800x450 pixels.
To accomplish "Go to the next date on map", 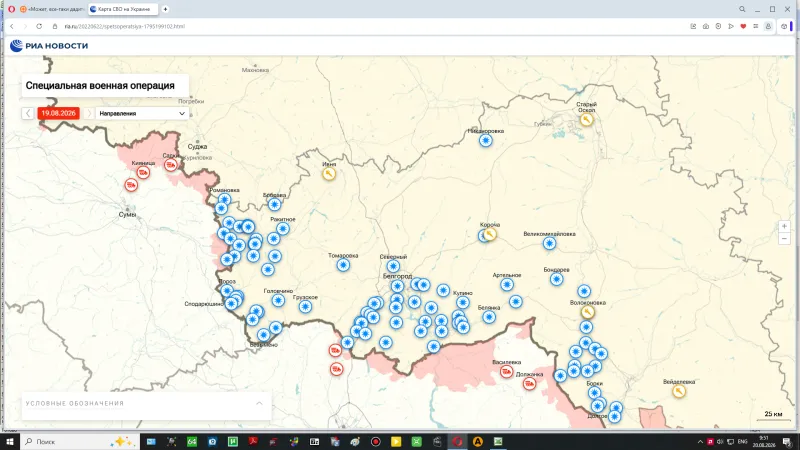I will click(89, 113).
